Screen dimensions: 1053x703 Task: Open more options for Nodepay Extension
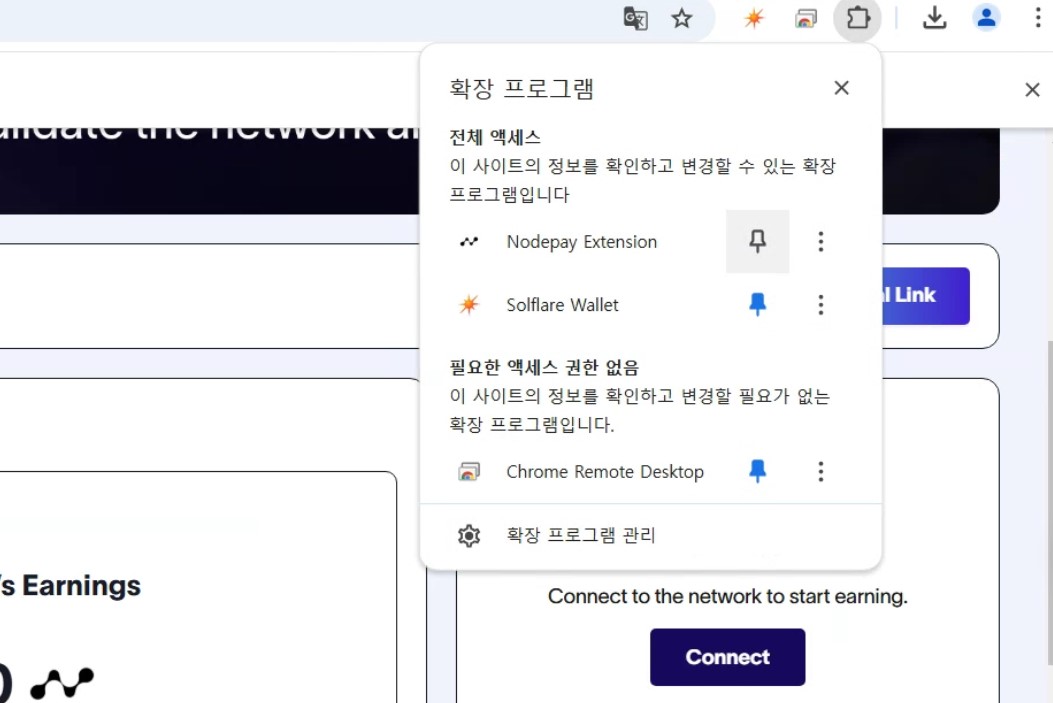[x=821, y=241]
